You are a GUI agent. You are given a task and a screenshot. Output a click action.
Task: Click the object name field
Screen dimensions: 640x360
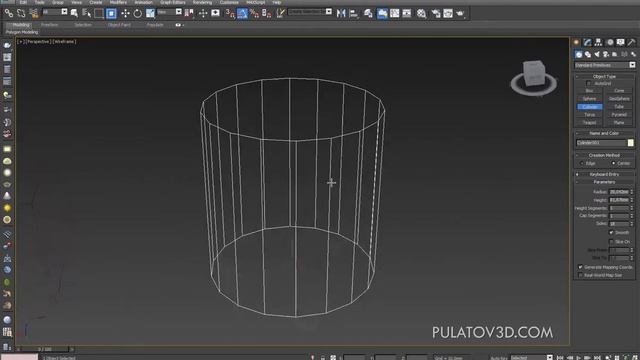pyautogui.click(x=601, y=143)
